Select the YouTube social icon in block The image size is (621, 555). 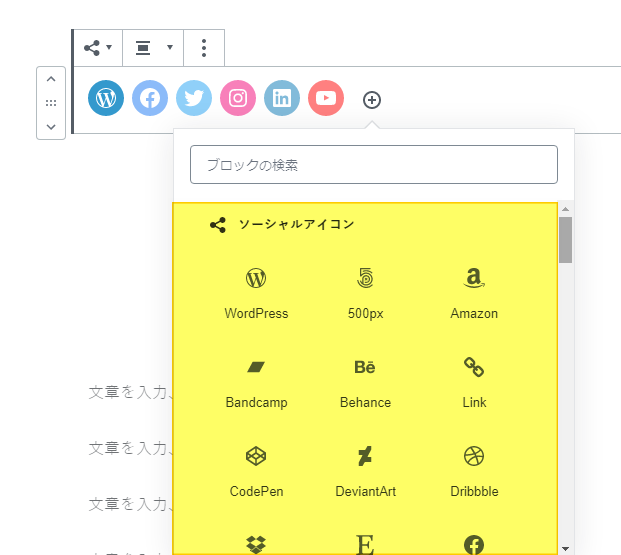326,98
